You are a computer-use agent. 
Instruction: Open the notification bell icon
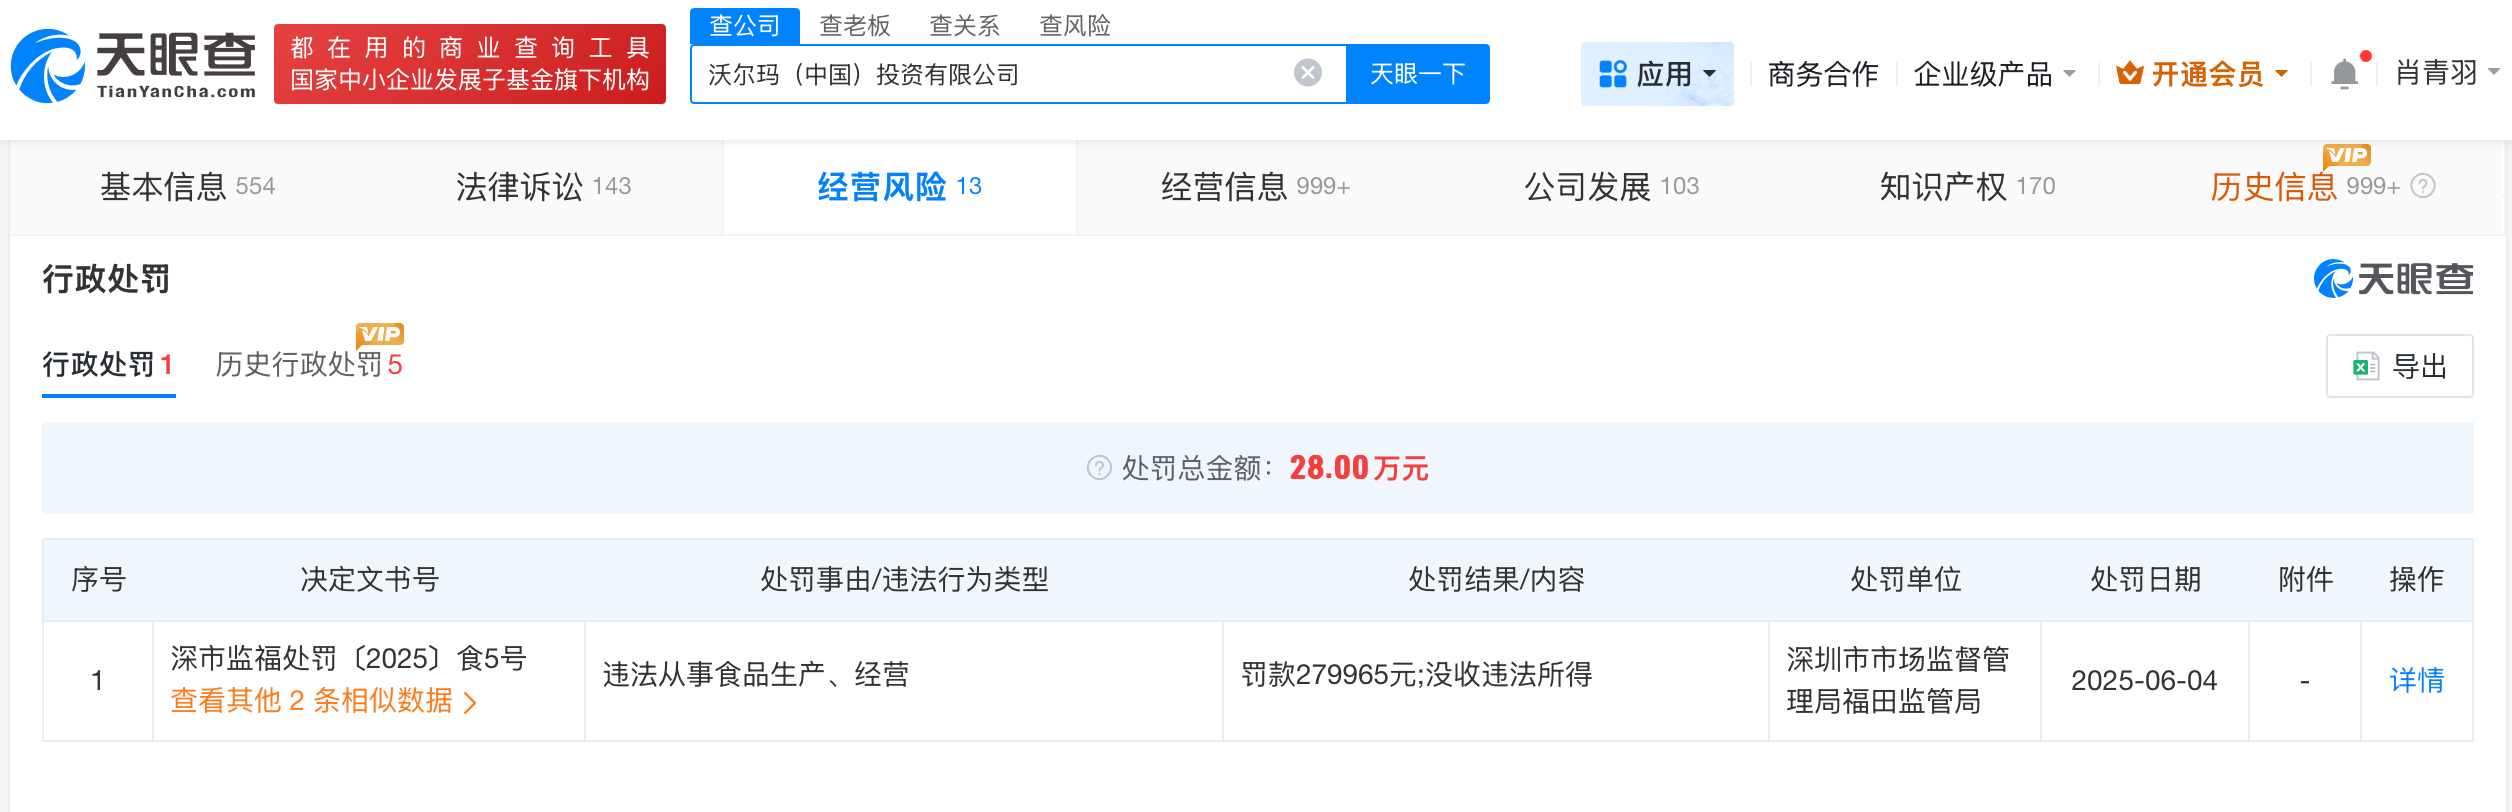[2344, 74]
